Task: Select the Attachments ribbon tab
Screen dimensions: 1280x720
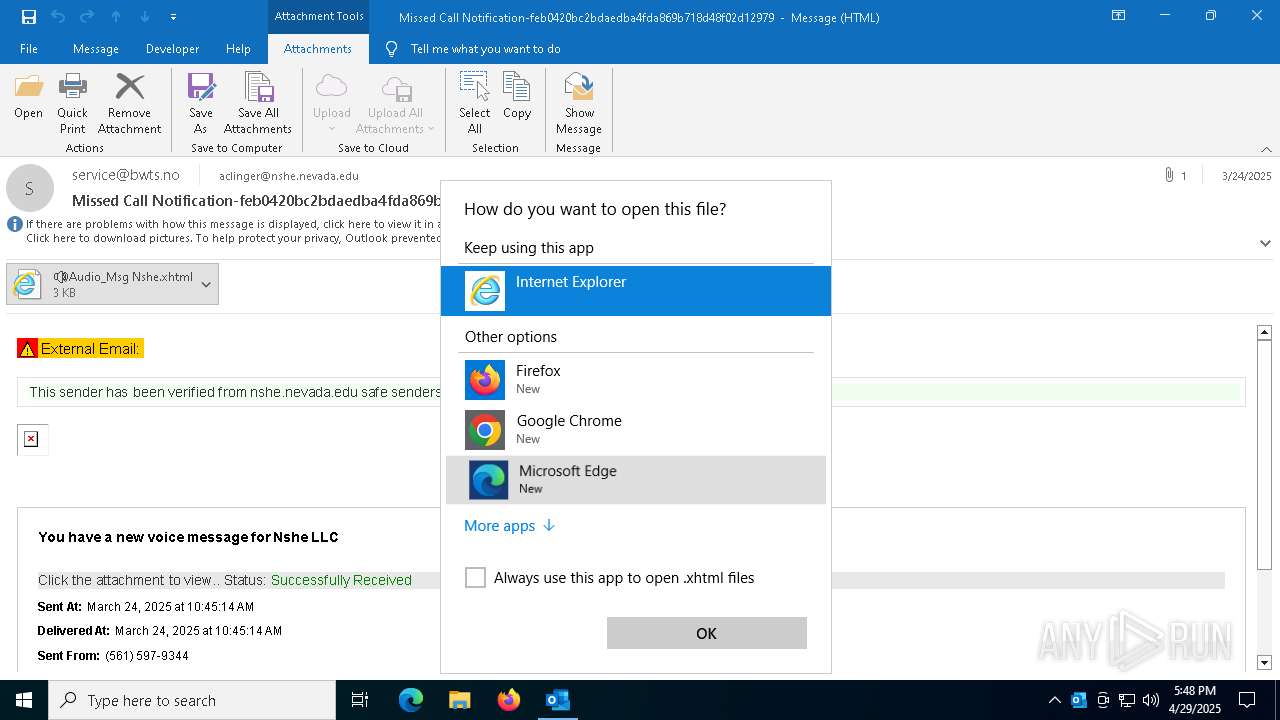Action: tap(318, 49)
